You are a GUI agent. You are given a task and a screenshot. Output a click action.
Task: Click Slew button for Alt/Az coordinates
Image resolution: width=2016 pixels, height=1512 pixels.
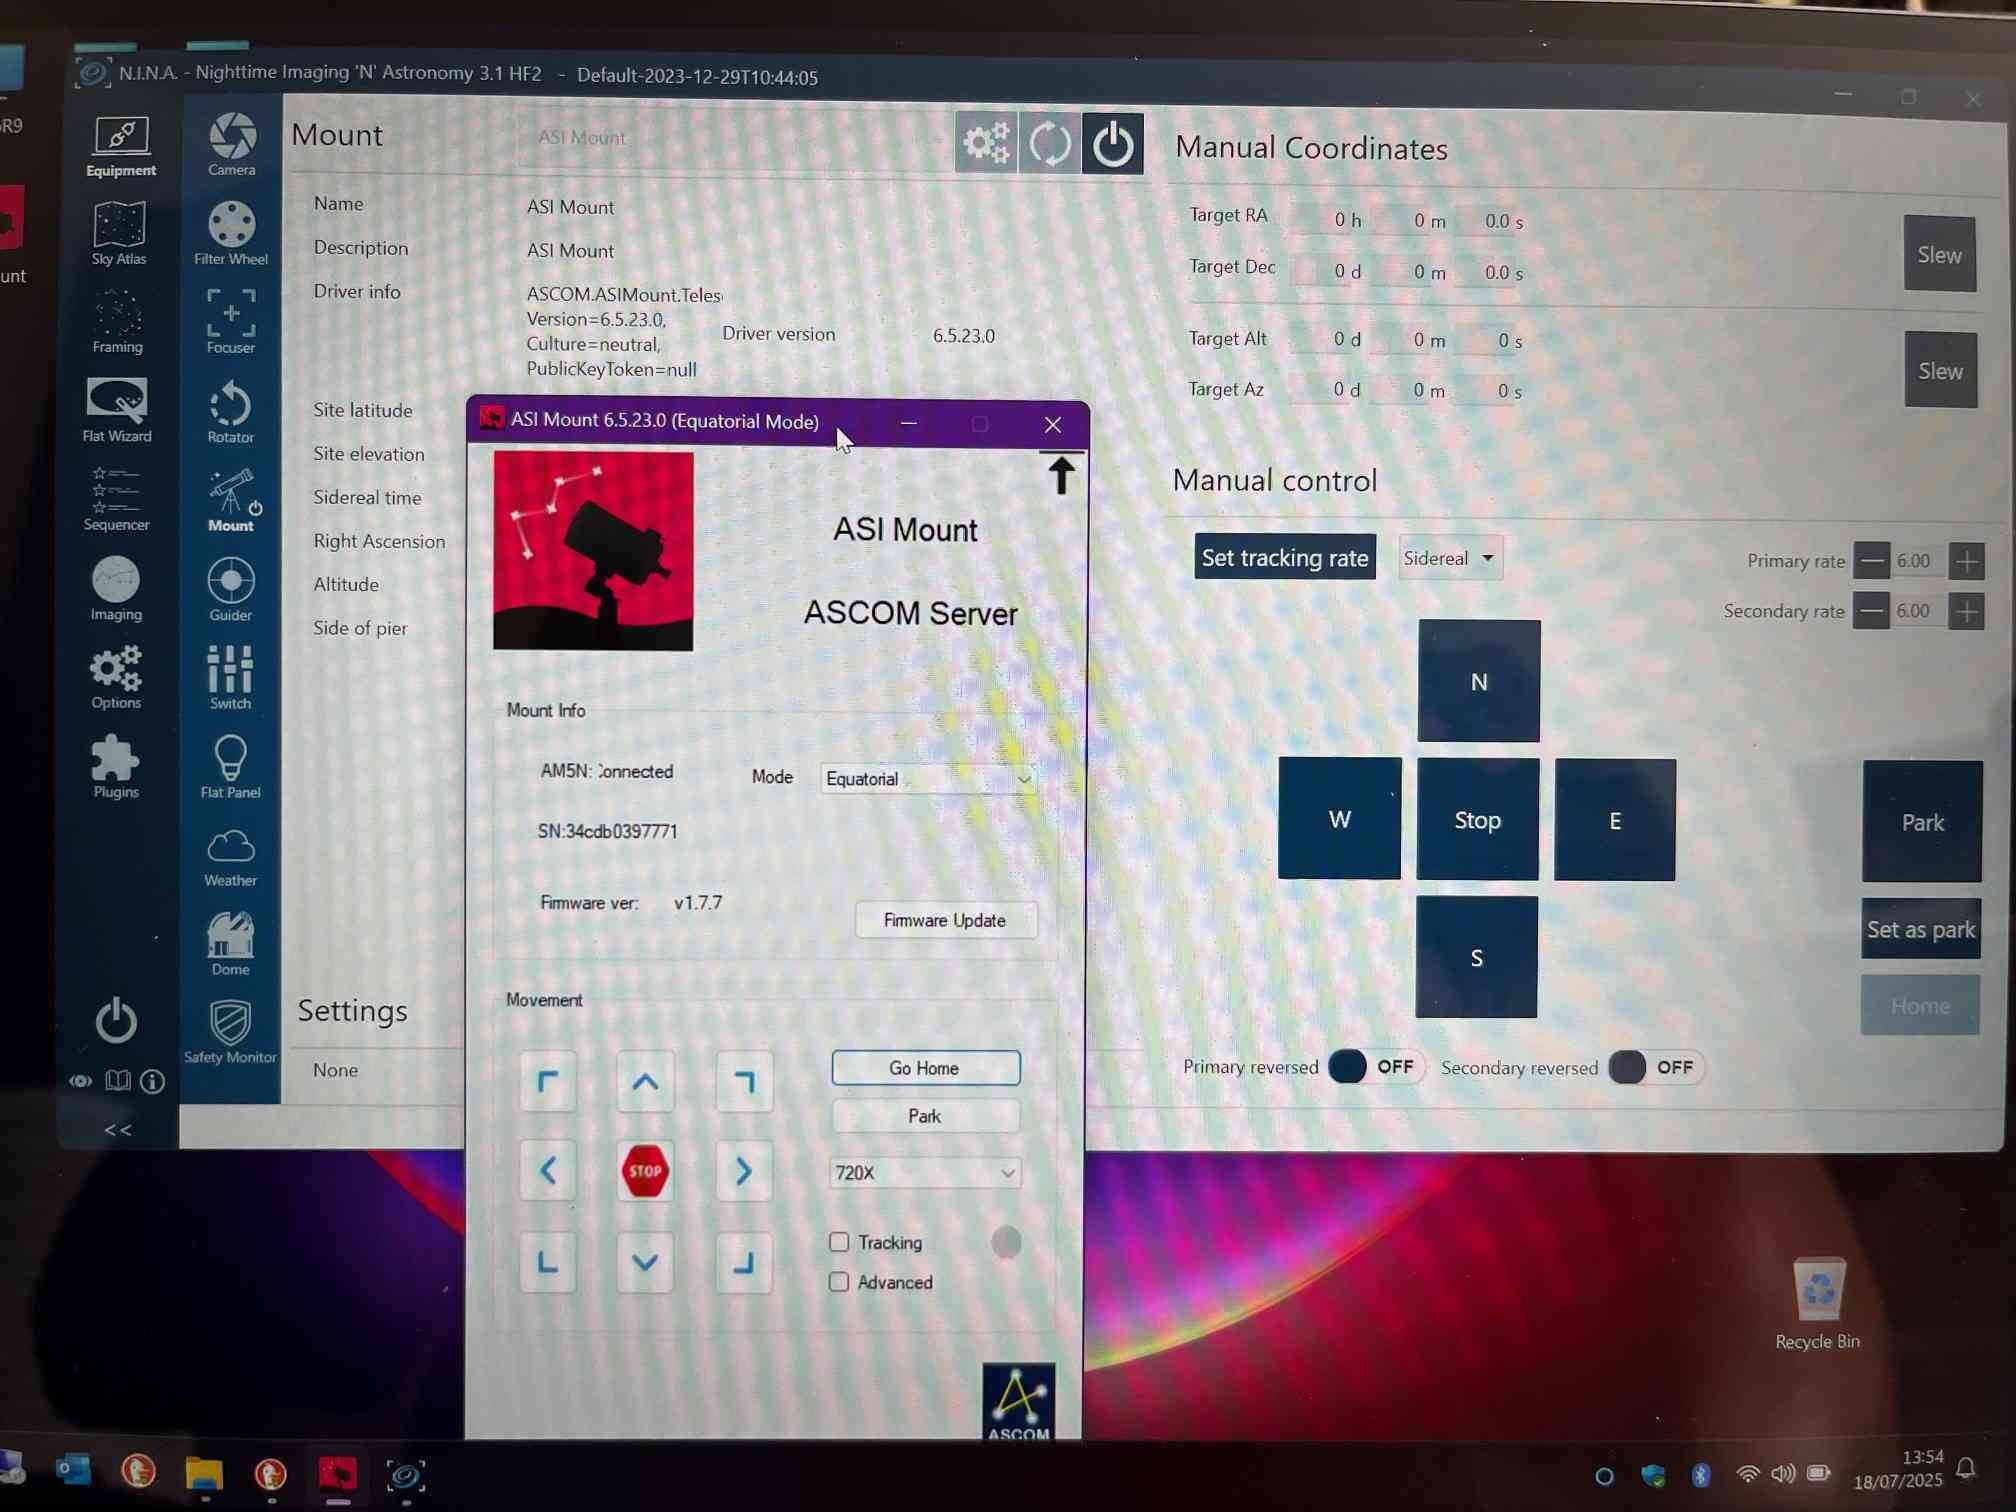coord(1941,371)
